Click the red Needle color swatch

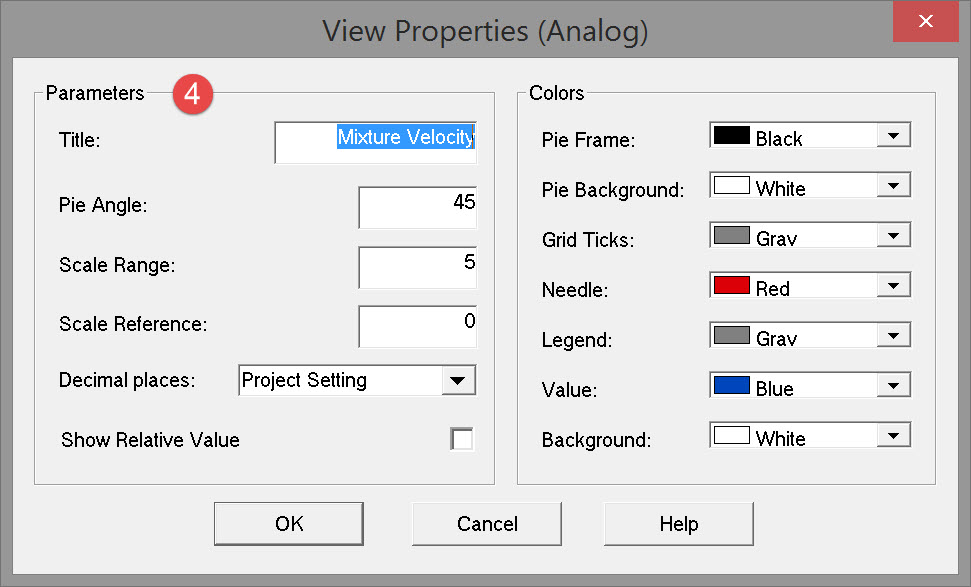click(731, 287)
